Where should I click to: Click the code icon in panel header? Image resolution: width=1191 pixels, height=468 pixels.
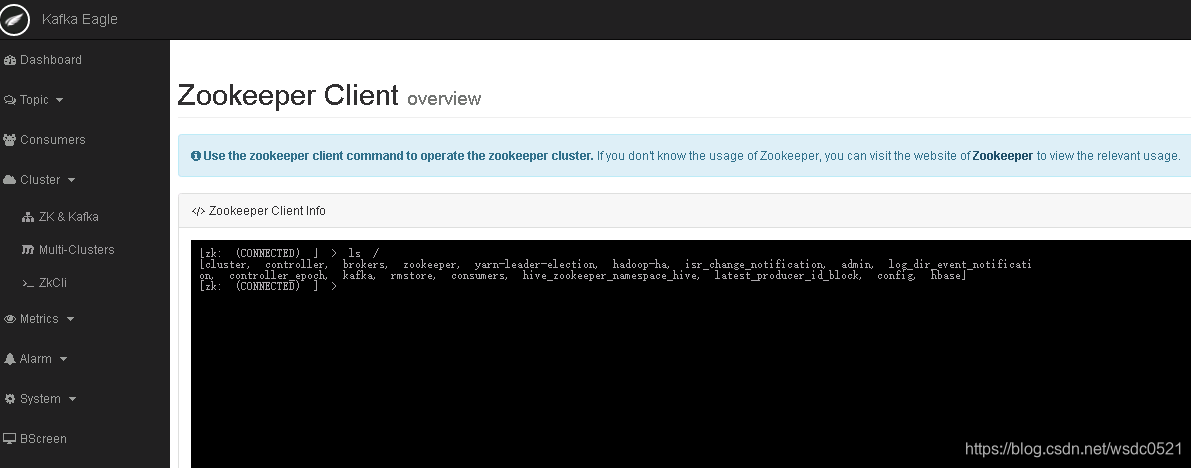198,211
